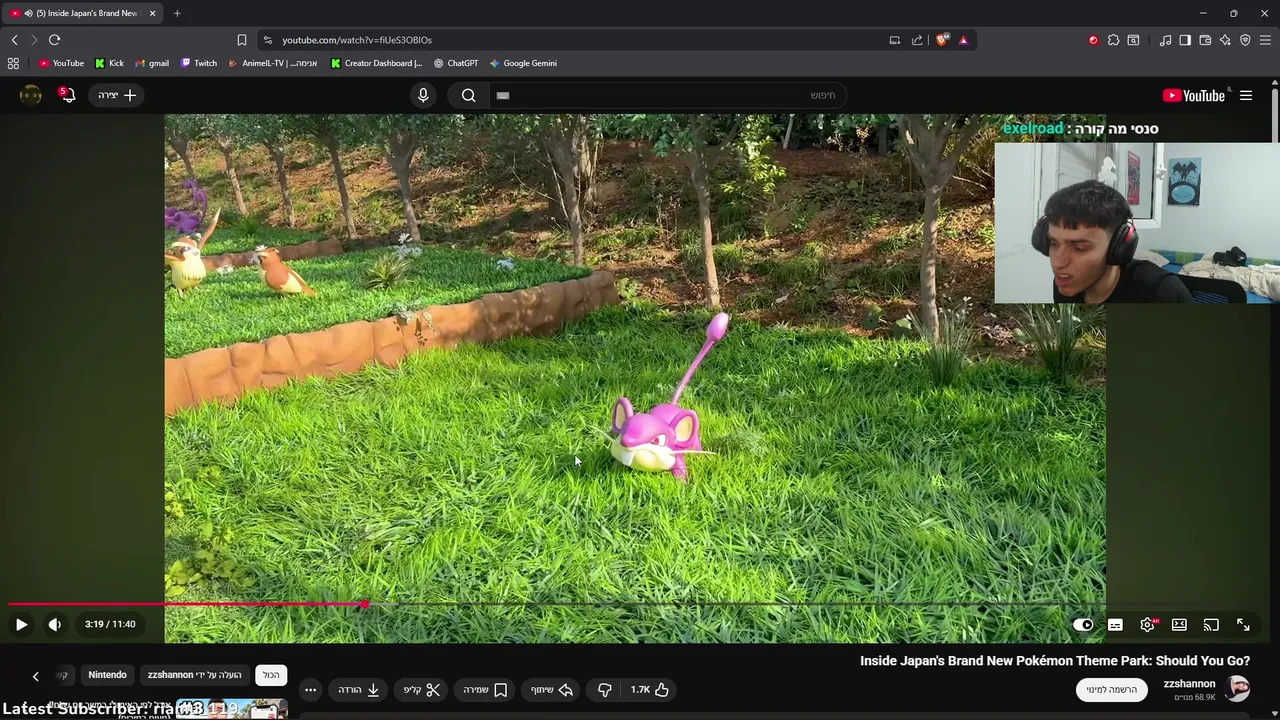
Task: Click the 3:19 / 11:40 time display
Action: (110, 624)
